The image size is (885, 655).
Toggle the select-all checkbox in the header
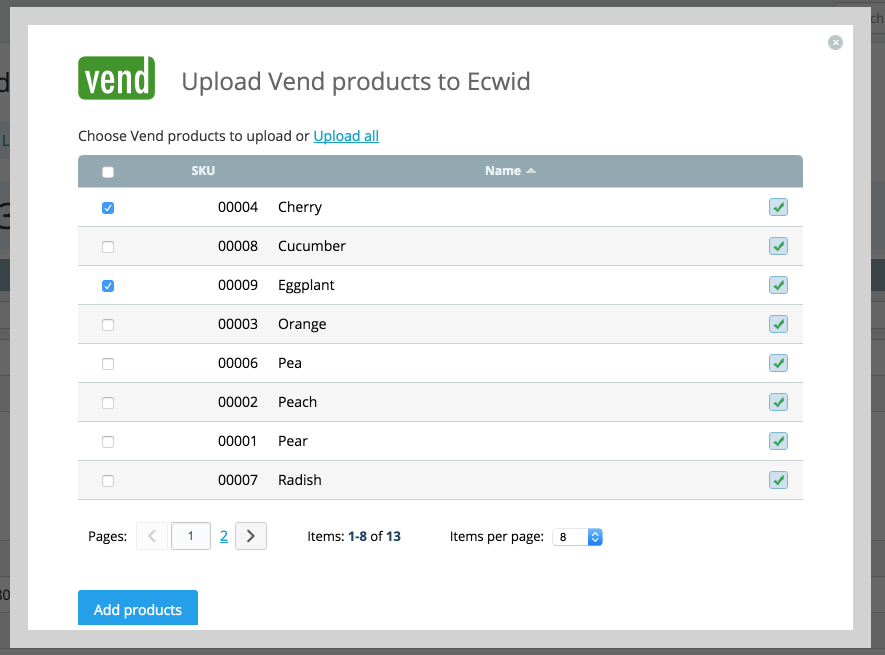tap(108, 172)
